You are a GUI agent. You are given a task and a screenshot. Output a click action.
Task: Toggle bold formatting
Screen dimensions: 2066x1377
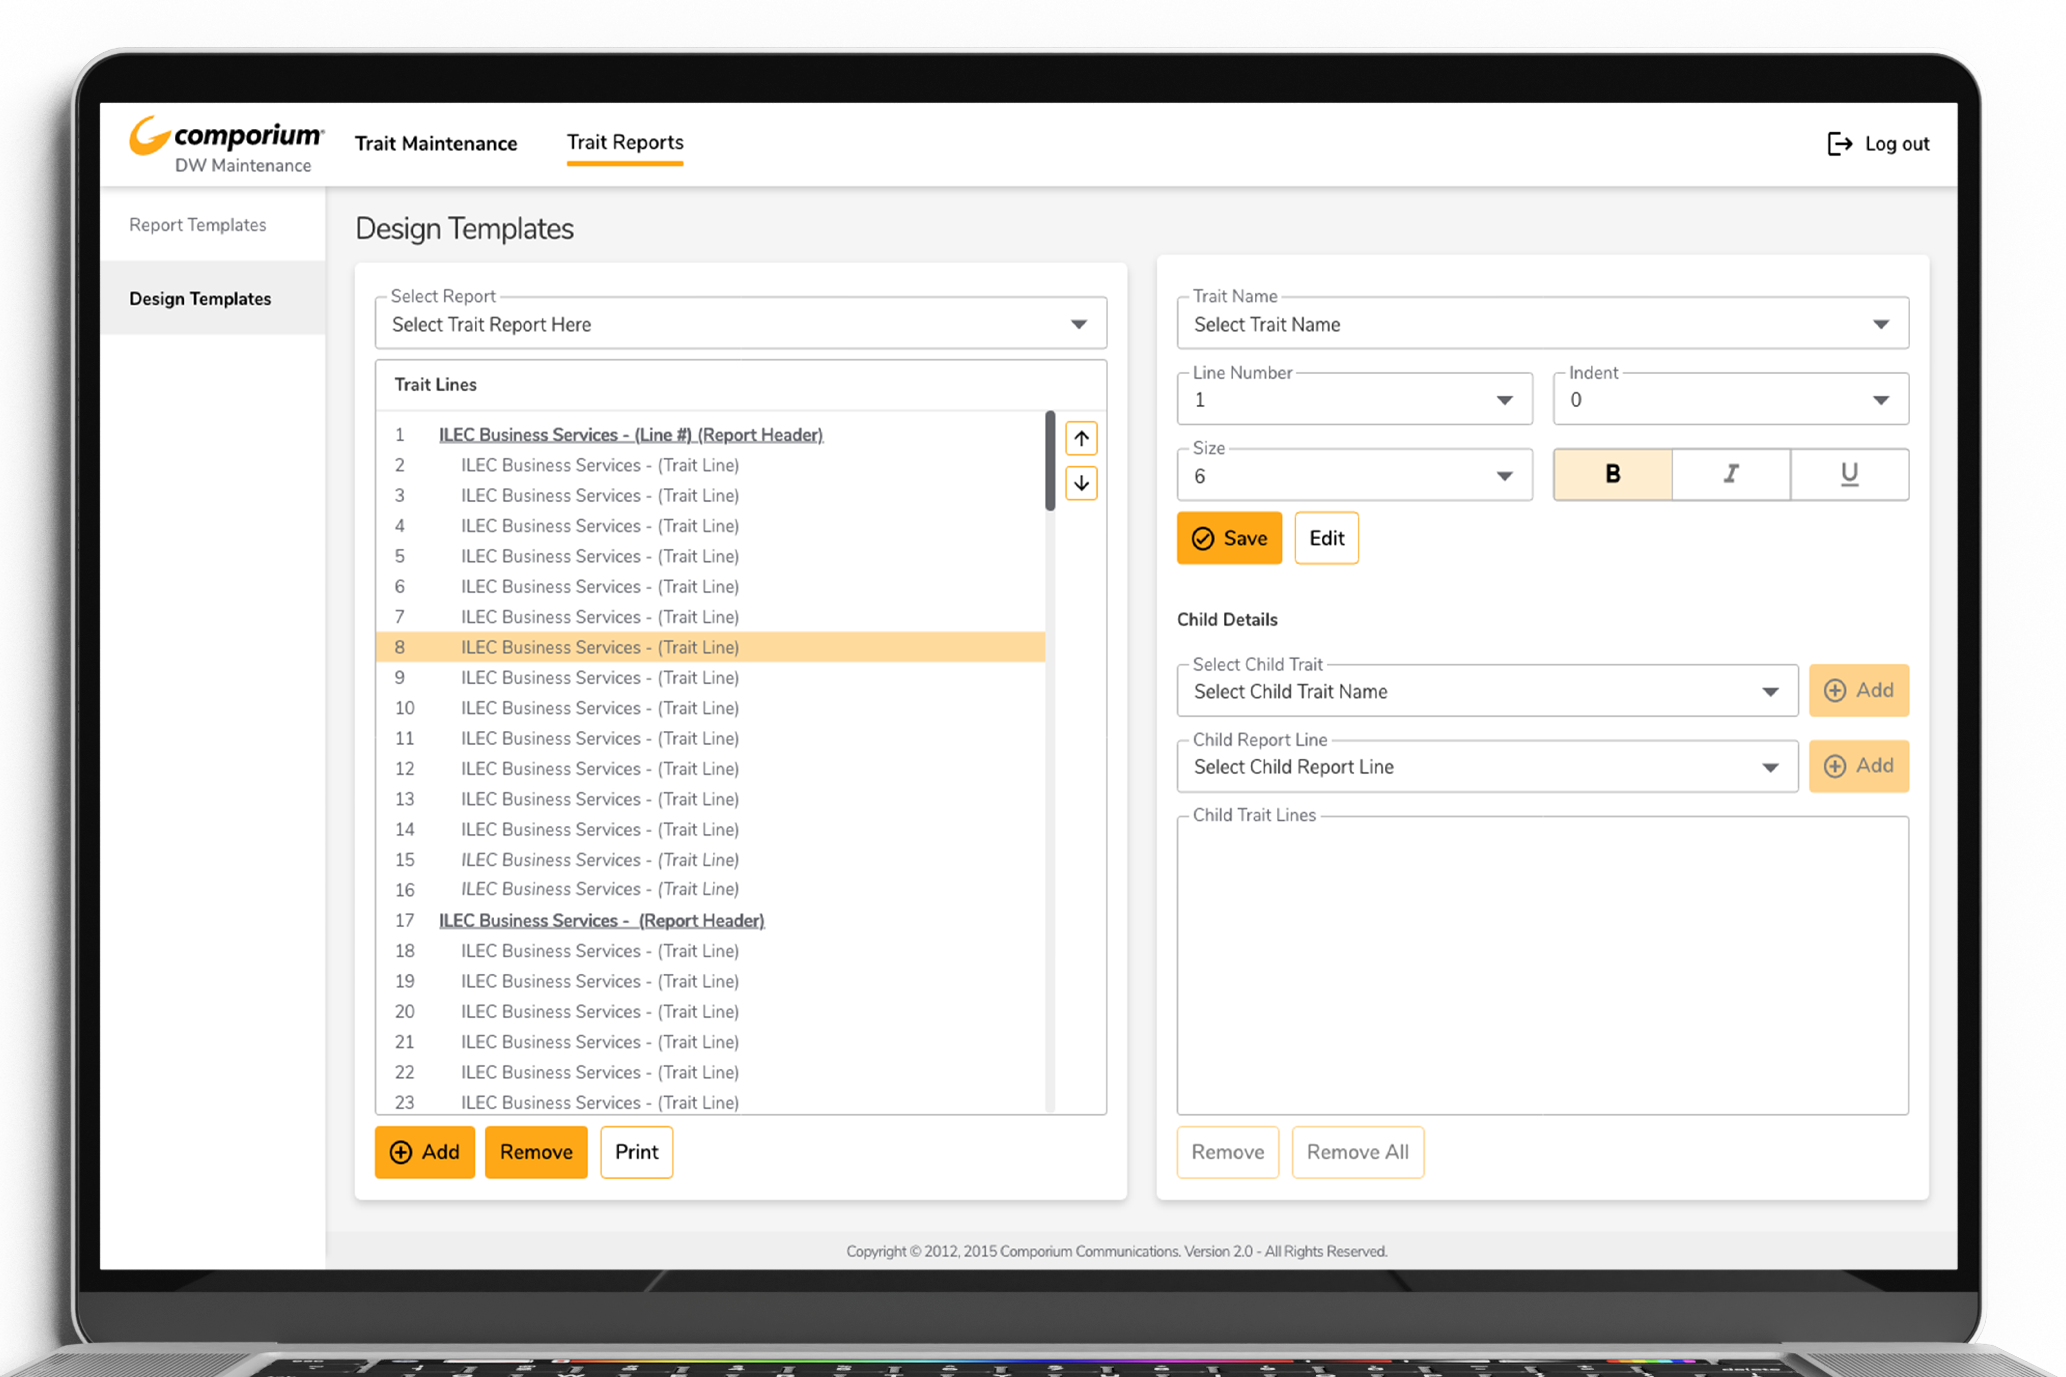[x=1612, y=474]
